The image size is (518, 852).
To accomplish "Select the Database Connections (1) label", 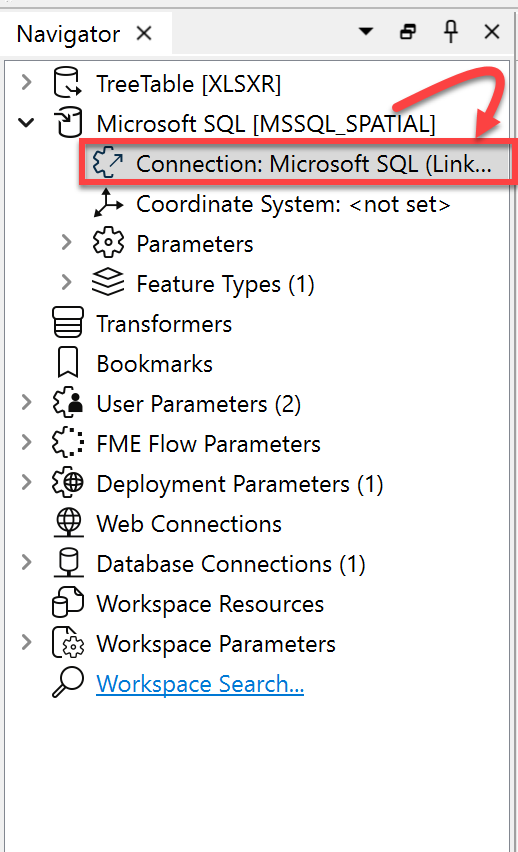I will (x=231, y=564).
